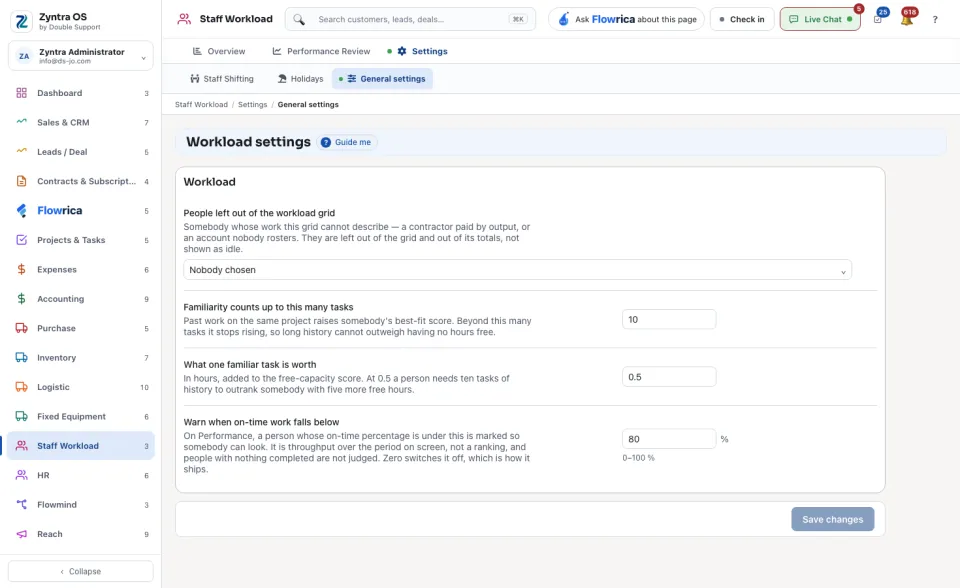This screenshot has height=588, width=960.
Task: Click the Save changes button
Action: click(833, 519)
